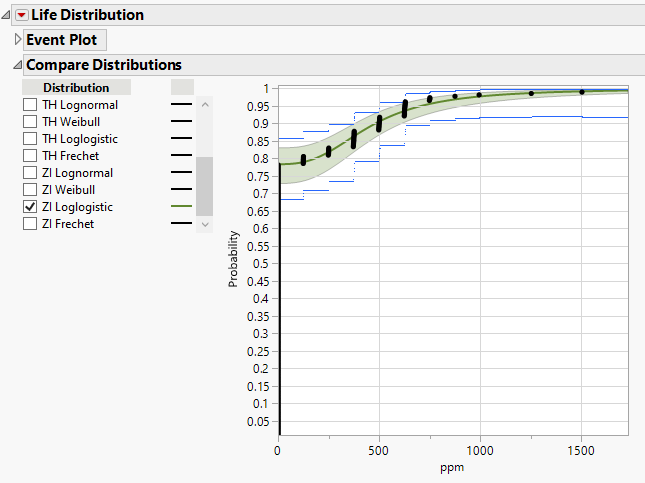The image size is (645, 483).
Task: Click the Event Plot title
Action: click(x=65, y=40)
